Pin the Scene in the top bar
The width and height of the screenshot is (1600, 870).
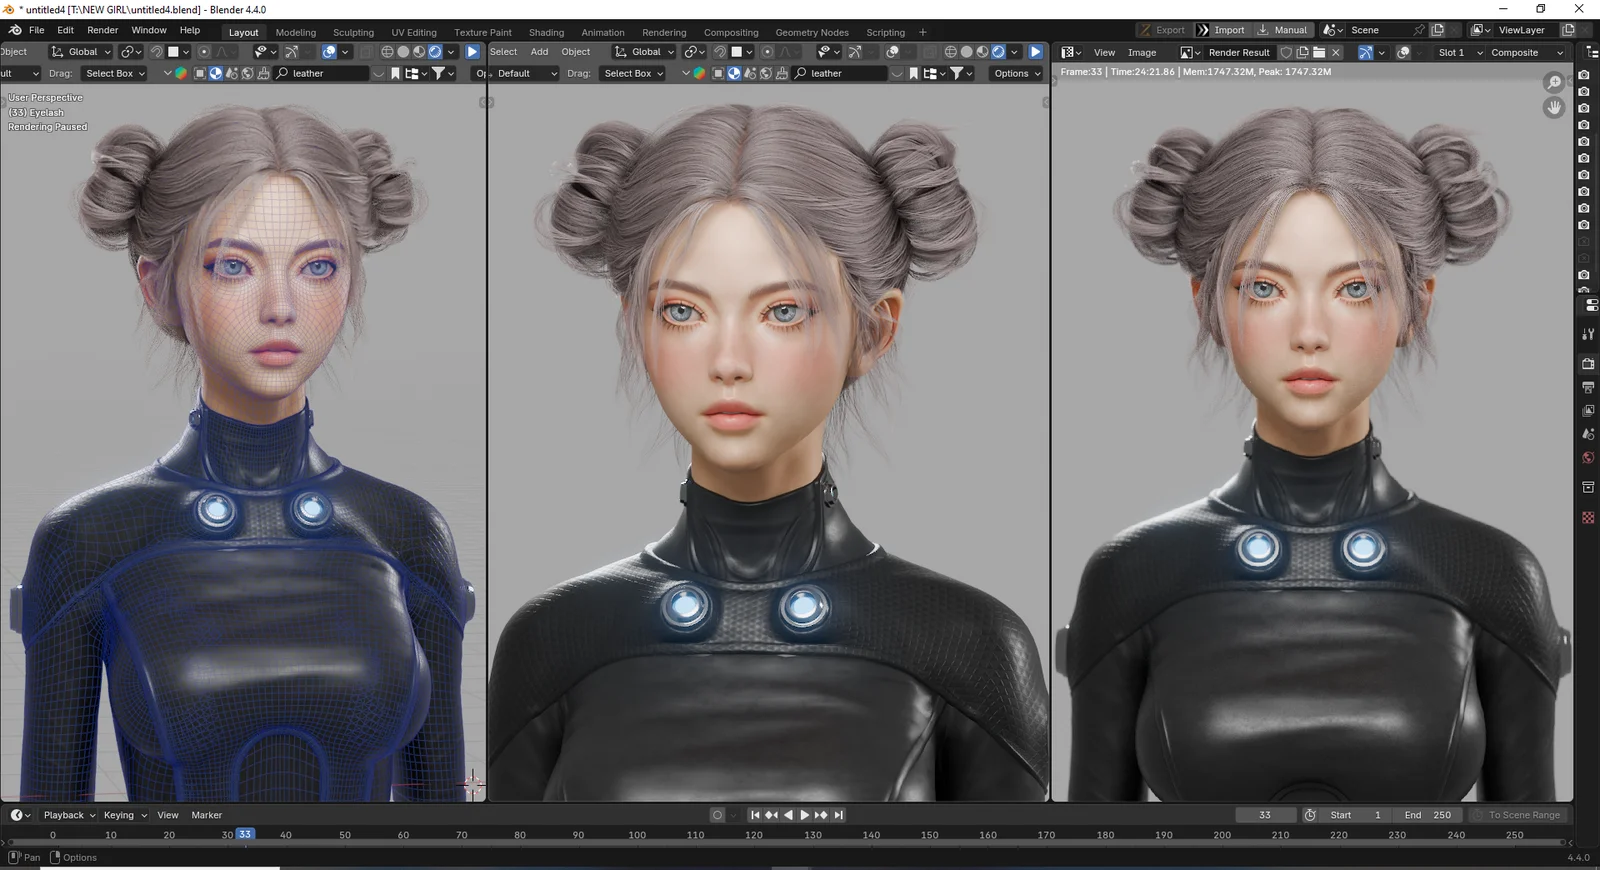[x=1418, y=30]
